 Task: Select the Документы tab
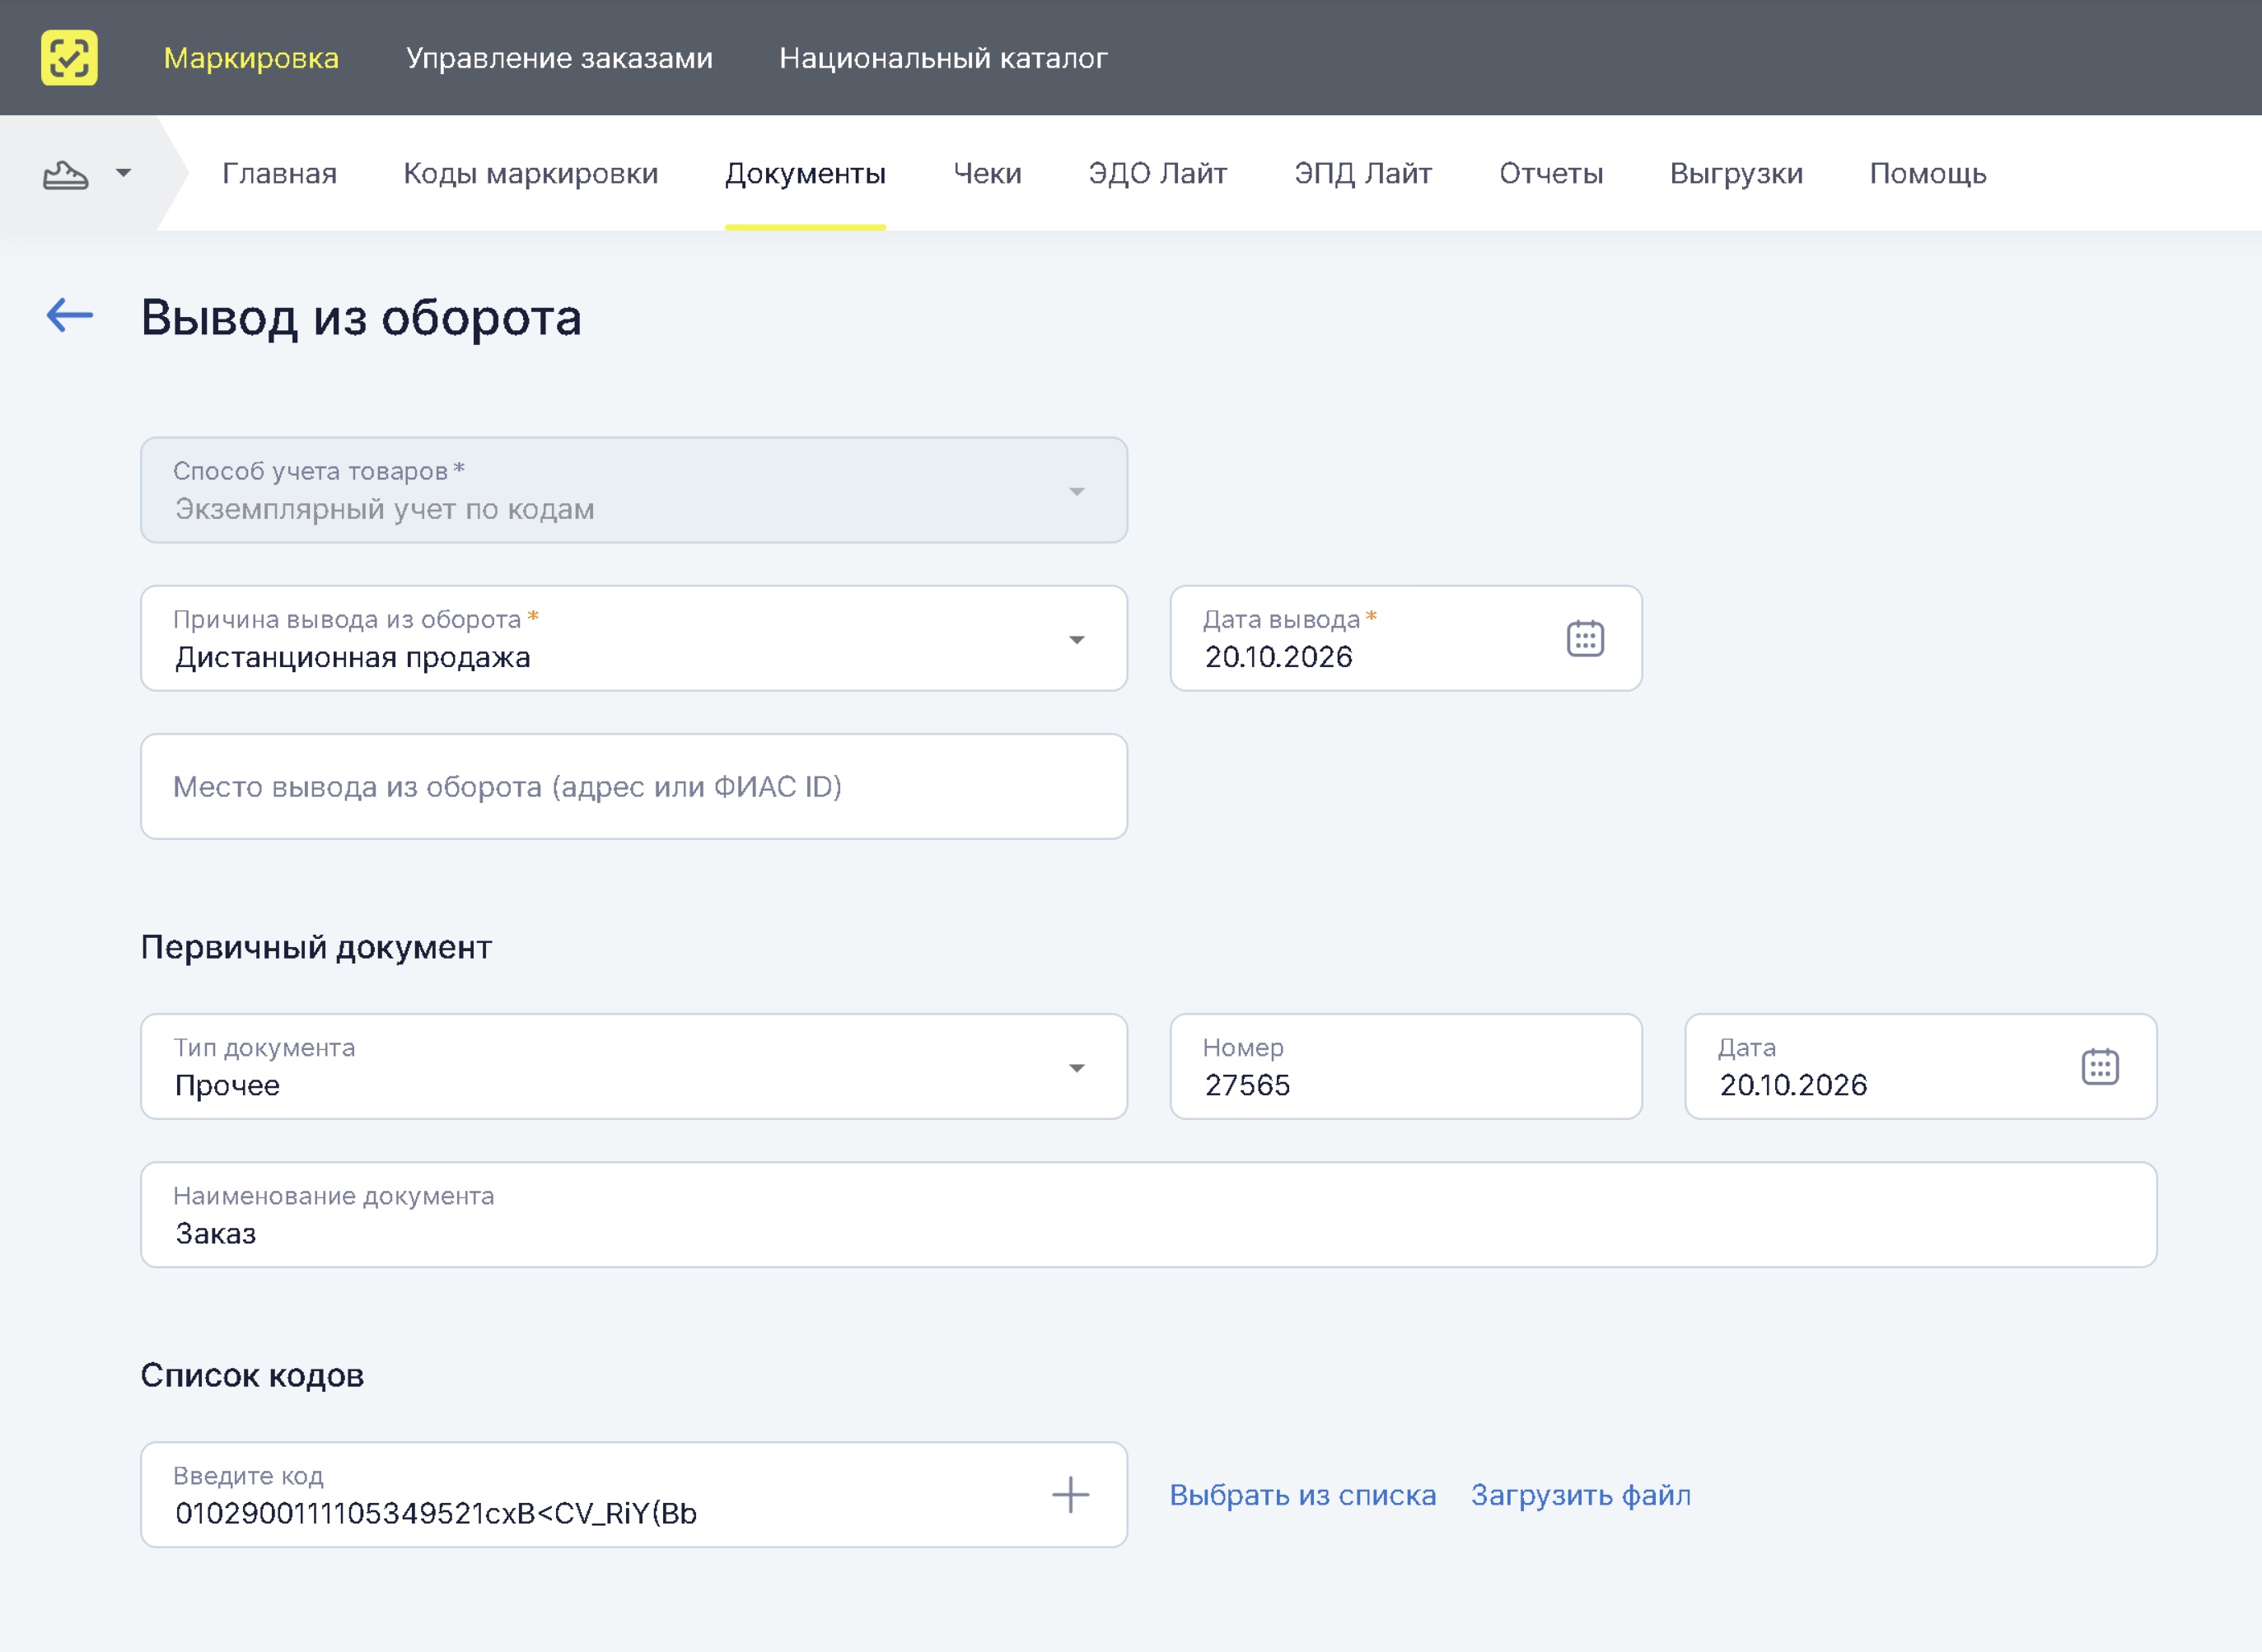pos(805,174)
